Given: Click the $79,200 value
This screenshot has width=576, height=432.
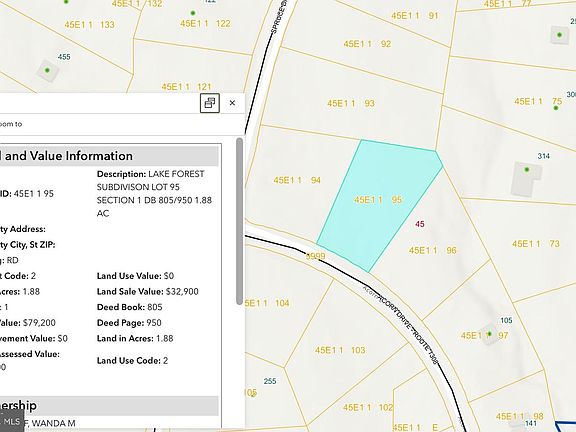Looking at the screenshot, I should (x=39, y=323).
